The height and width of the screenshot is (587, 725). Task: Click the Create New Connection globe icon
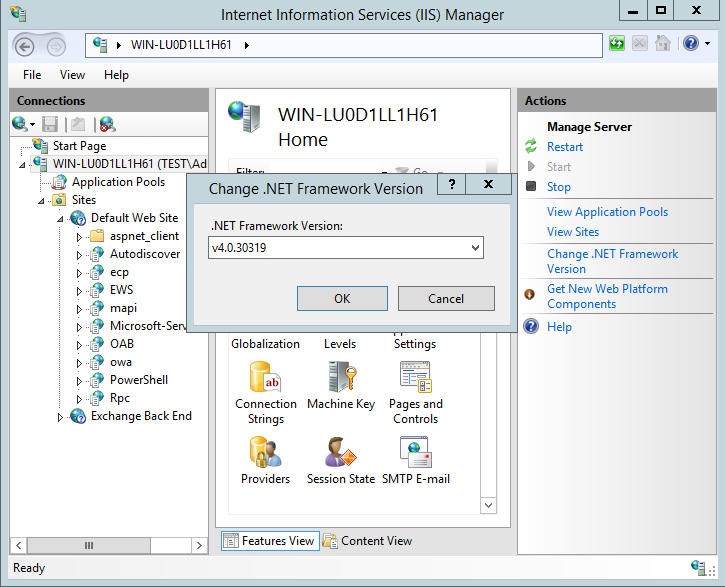tap(20, 124)
